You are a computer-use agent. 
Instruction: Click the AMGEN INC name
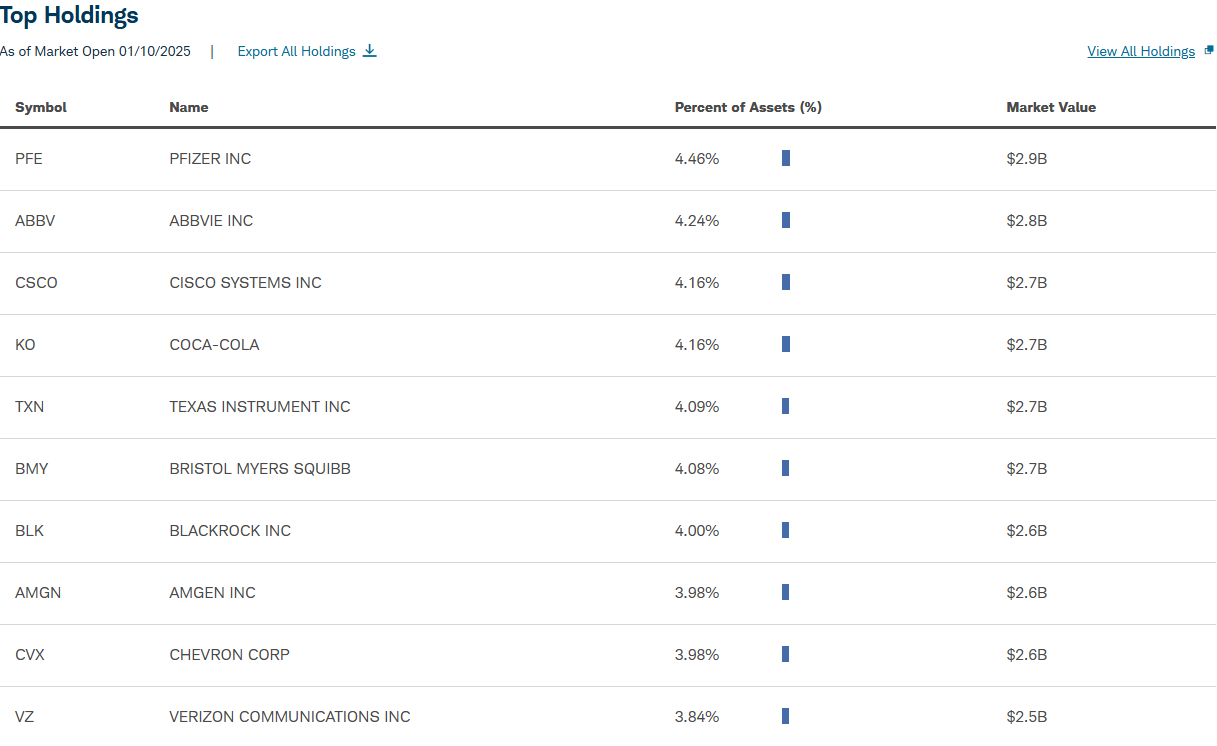[212, 592]
